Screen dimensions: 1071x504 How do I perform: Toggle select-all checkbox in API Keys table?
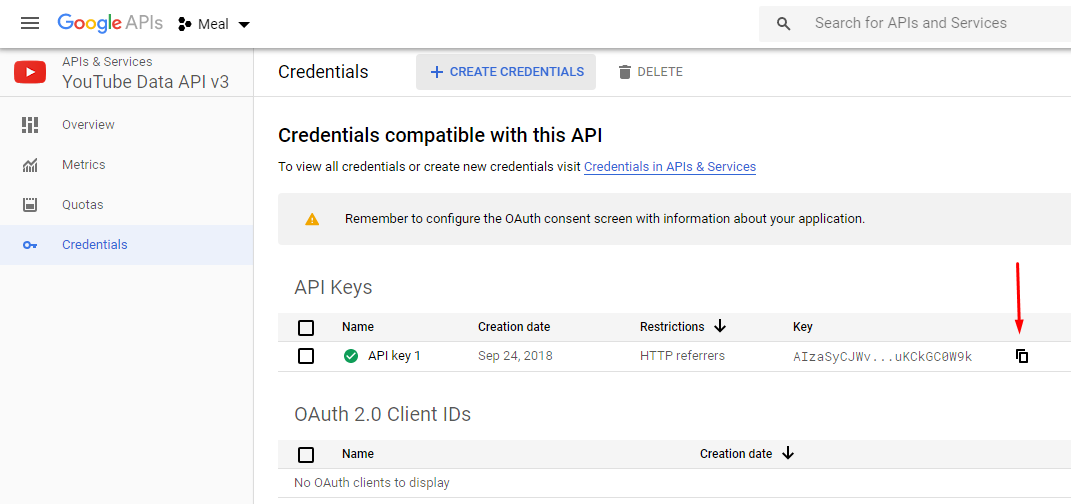point(306,328)
